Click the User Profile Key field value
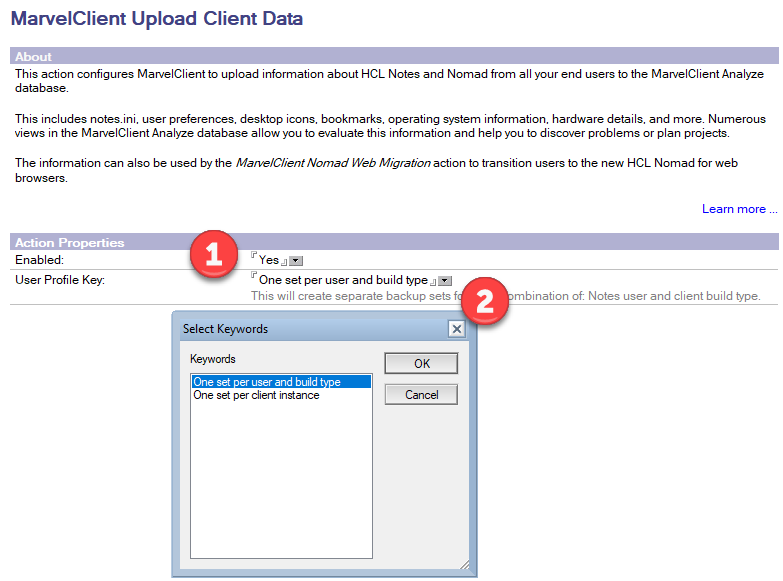The image size is (783, 581). (342, 281)
